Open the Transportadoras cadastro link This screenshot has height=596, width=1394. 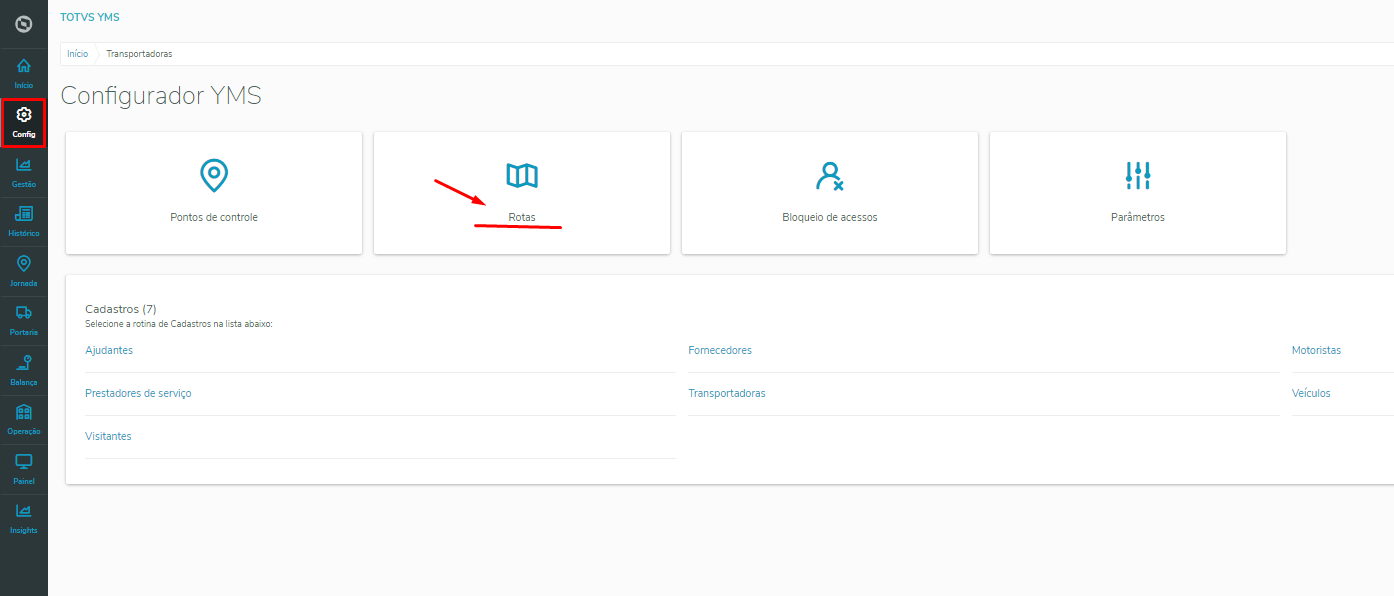coord(727,393)
